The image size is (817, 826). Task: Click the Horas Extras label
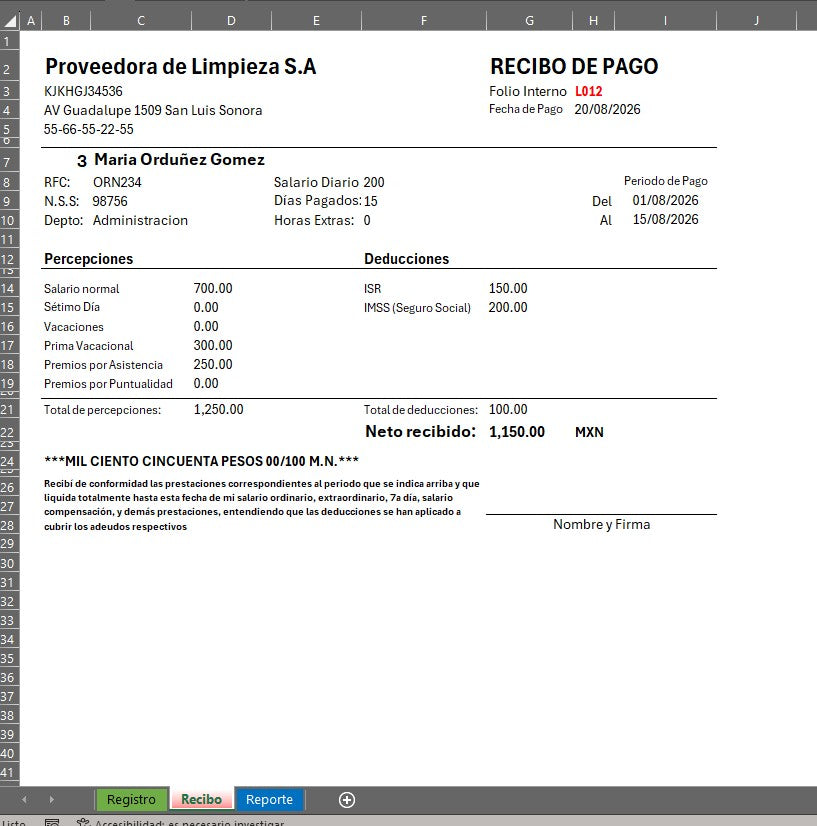pyautogui.click(x=314, y=220)
